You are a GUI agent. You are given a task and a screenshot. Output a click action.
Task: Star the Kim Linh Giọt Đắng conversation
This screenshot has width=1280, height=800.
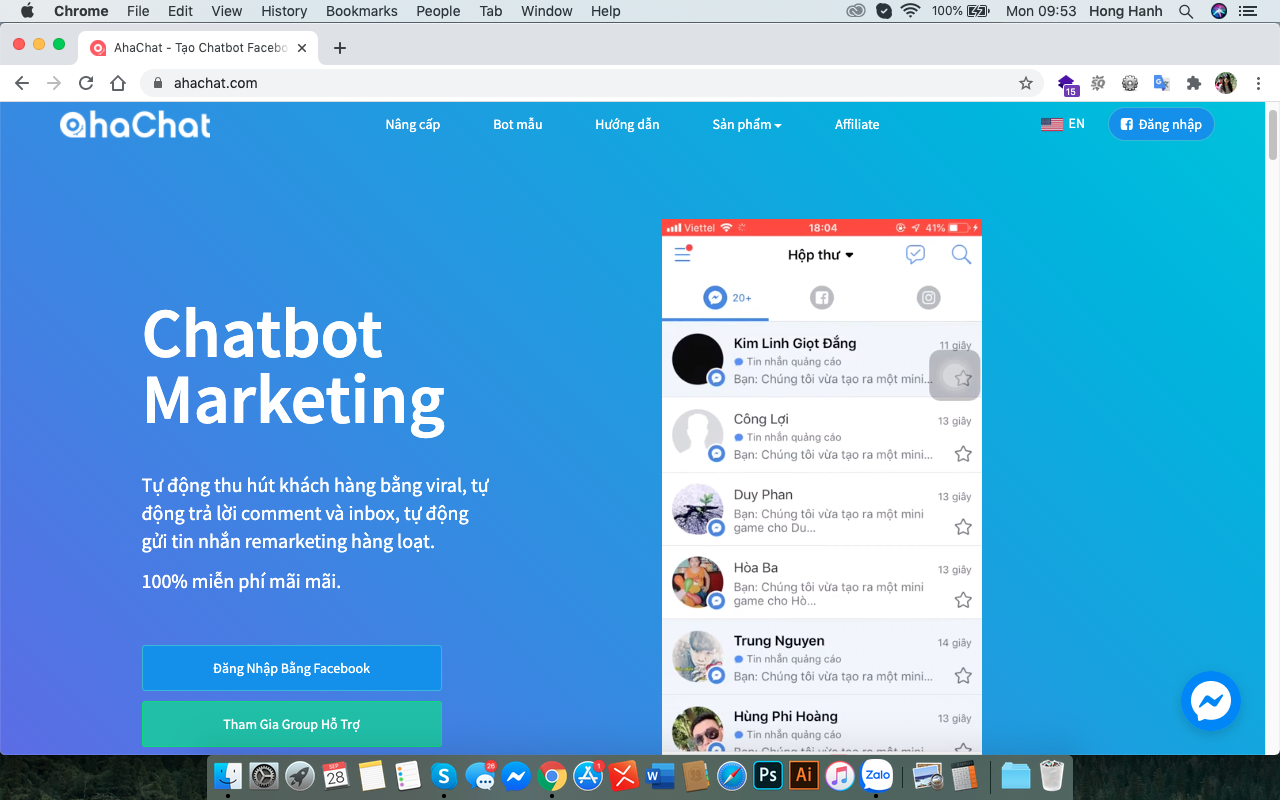[x=963, y=378]
